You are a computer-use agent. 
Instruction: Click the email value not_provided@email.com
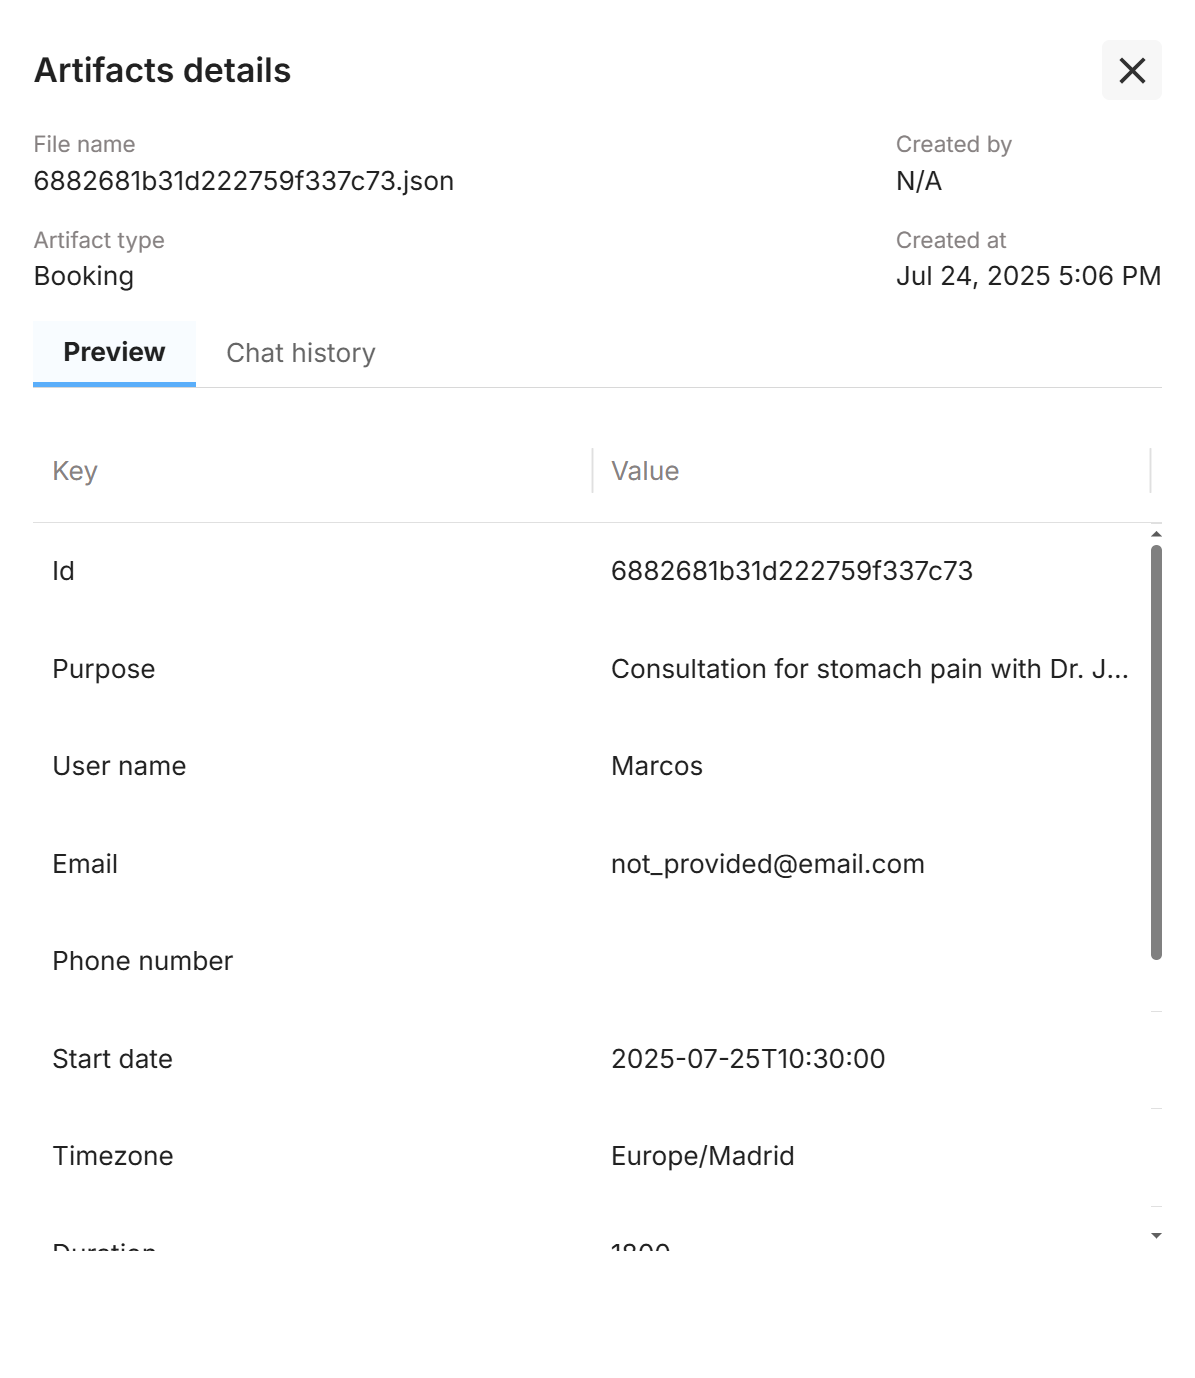pos(767,864)
